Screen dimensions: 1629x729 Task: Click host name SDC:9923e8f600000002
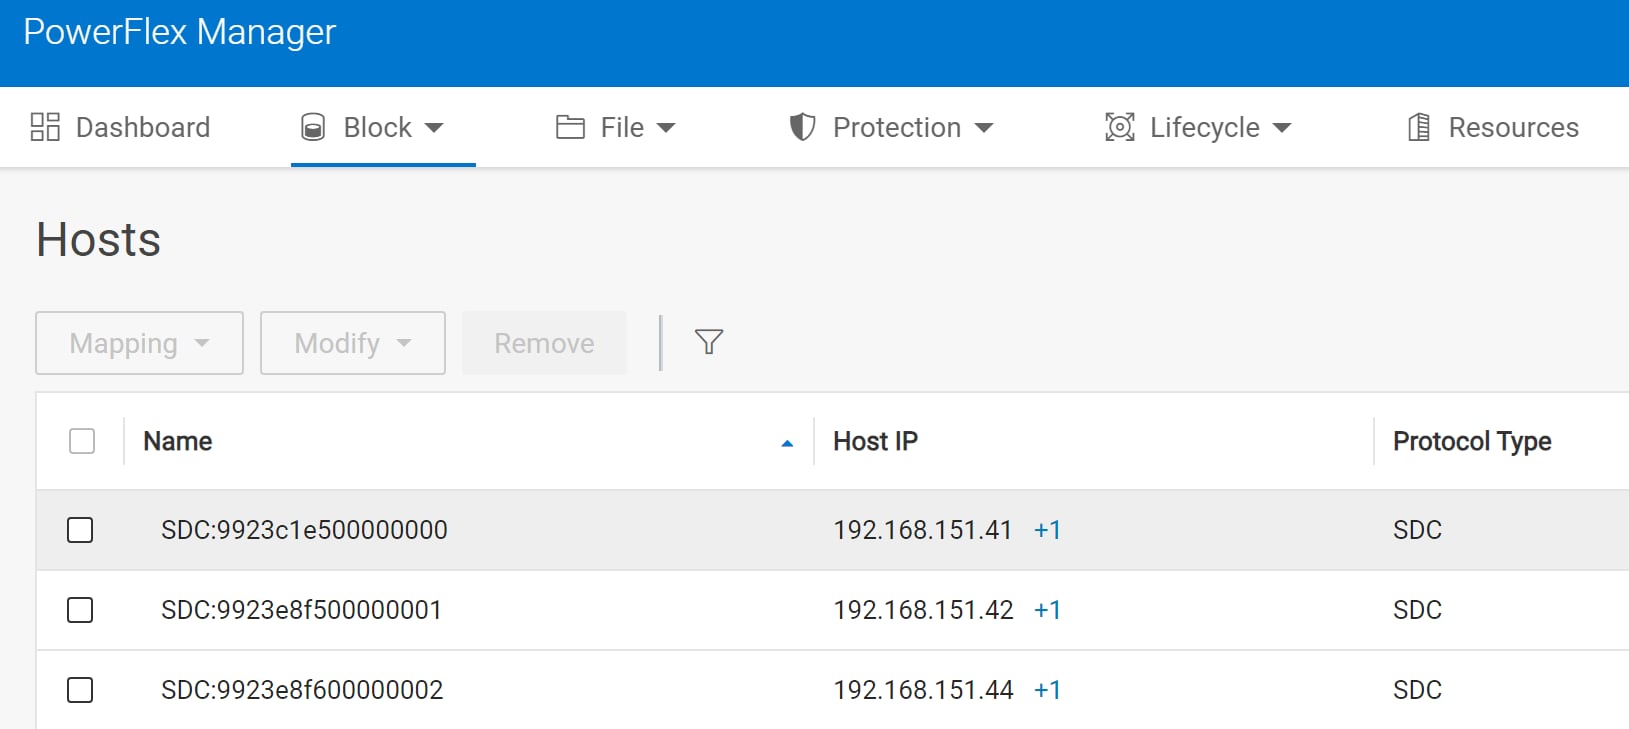[x=302, y=690]
